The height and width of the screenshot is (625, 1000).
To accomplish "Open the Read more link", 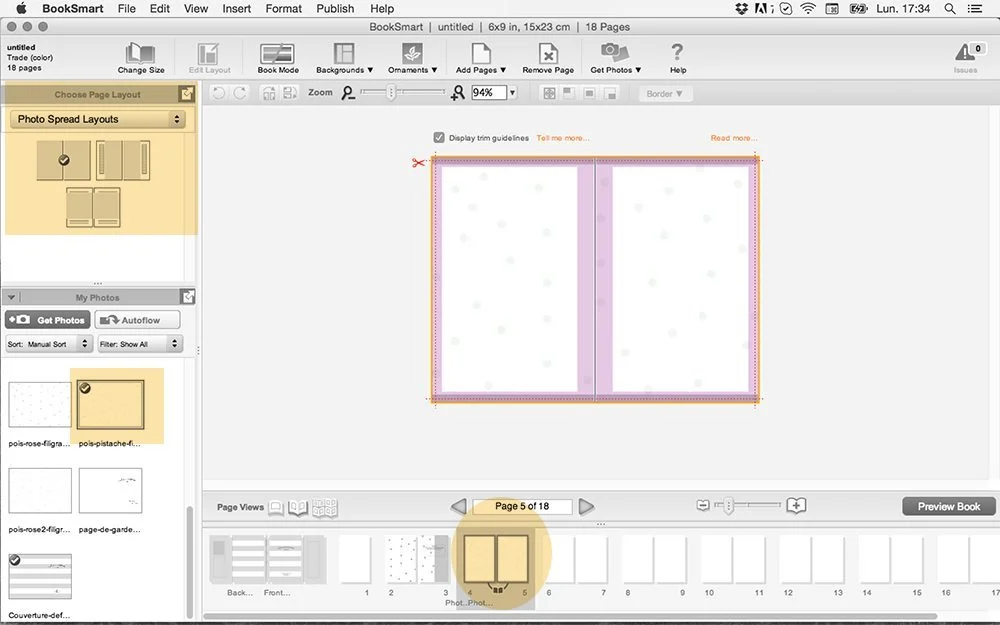I will (733, 138).
